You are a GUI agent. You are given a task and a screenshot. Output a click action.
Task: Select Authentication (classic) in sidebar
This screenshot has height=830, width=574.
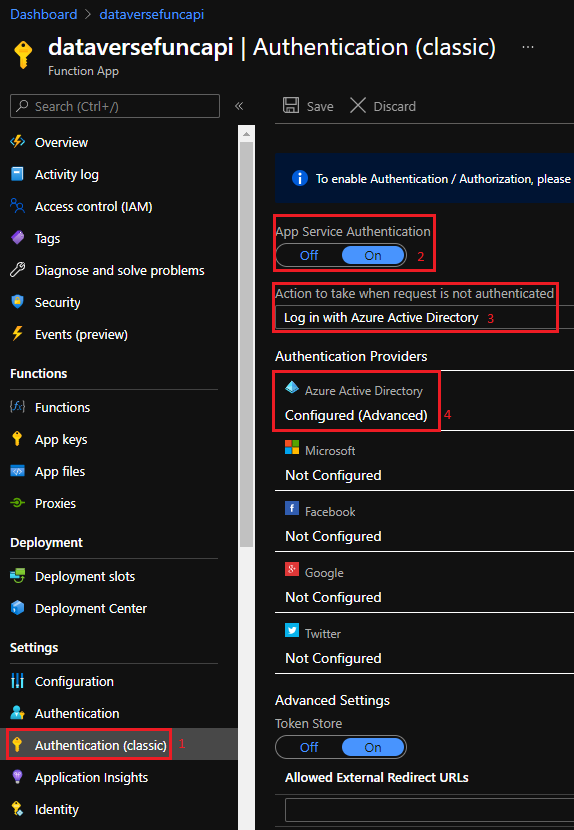tap(119, 745)
